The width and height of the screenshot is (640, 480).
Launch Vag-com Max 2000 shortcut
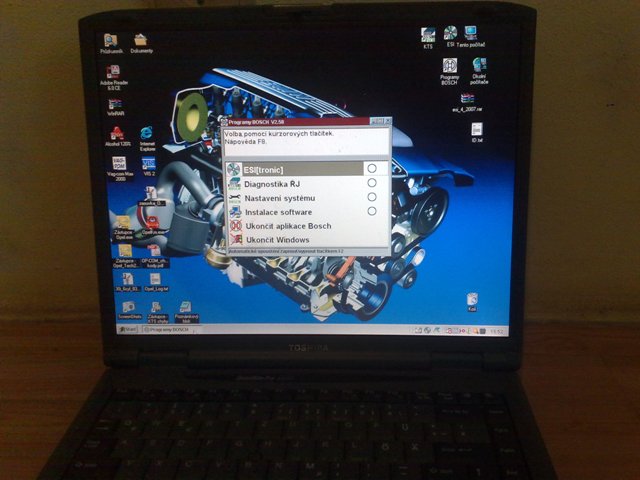119,164
